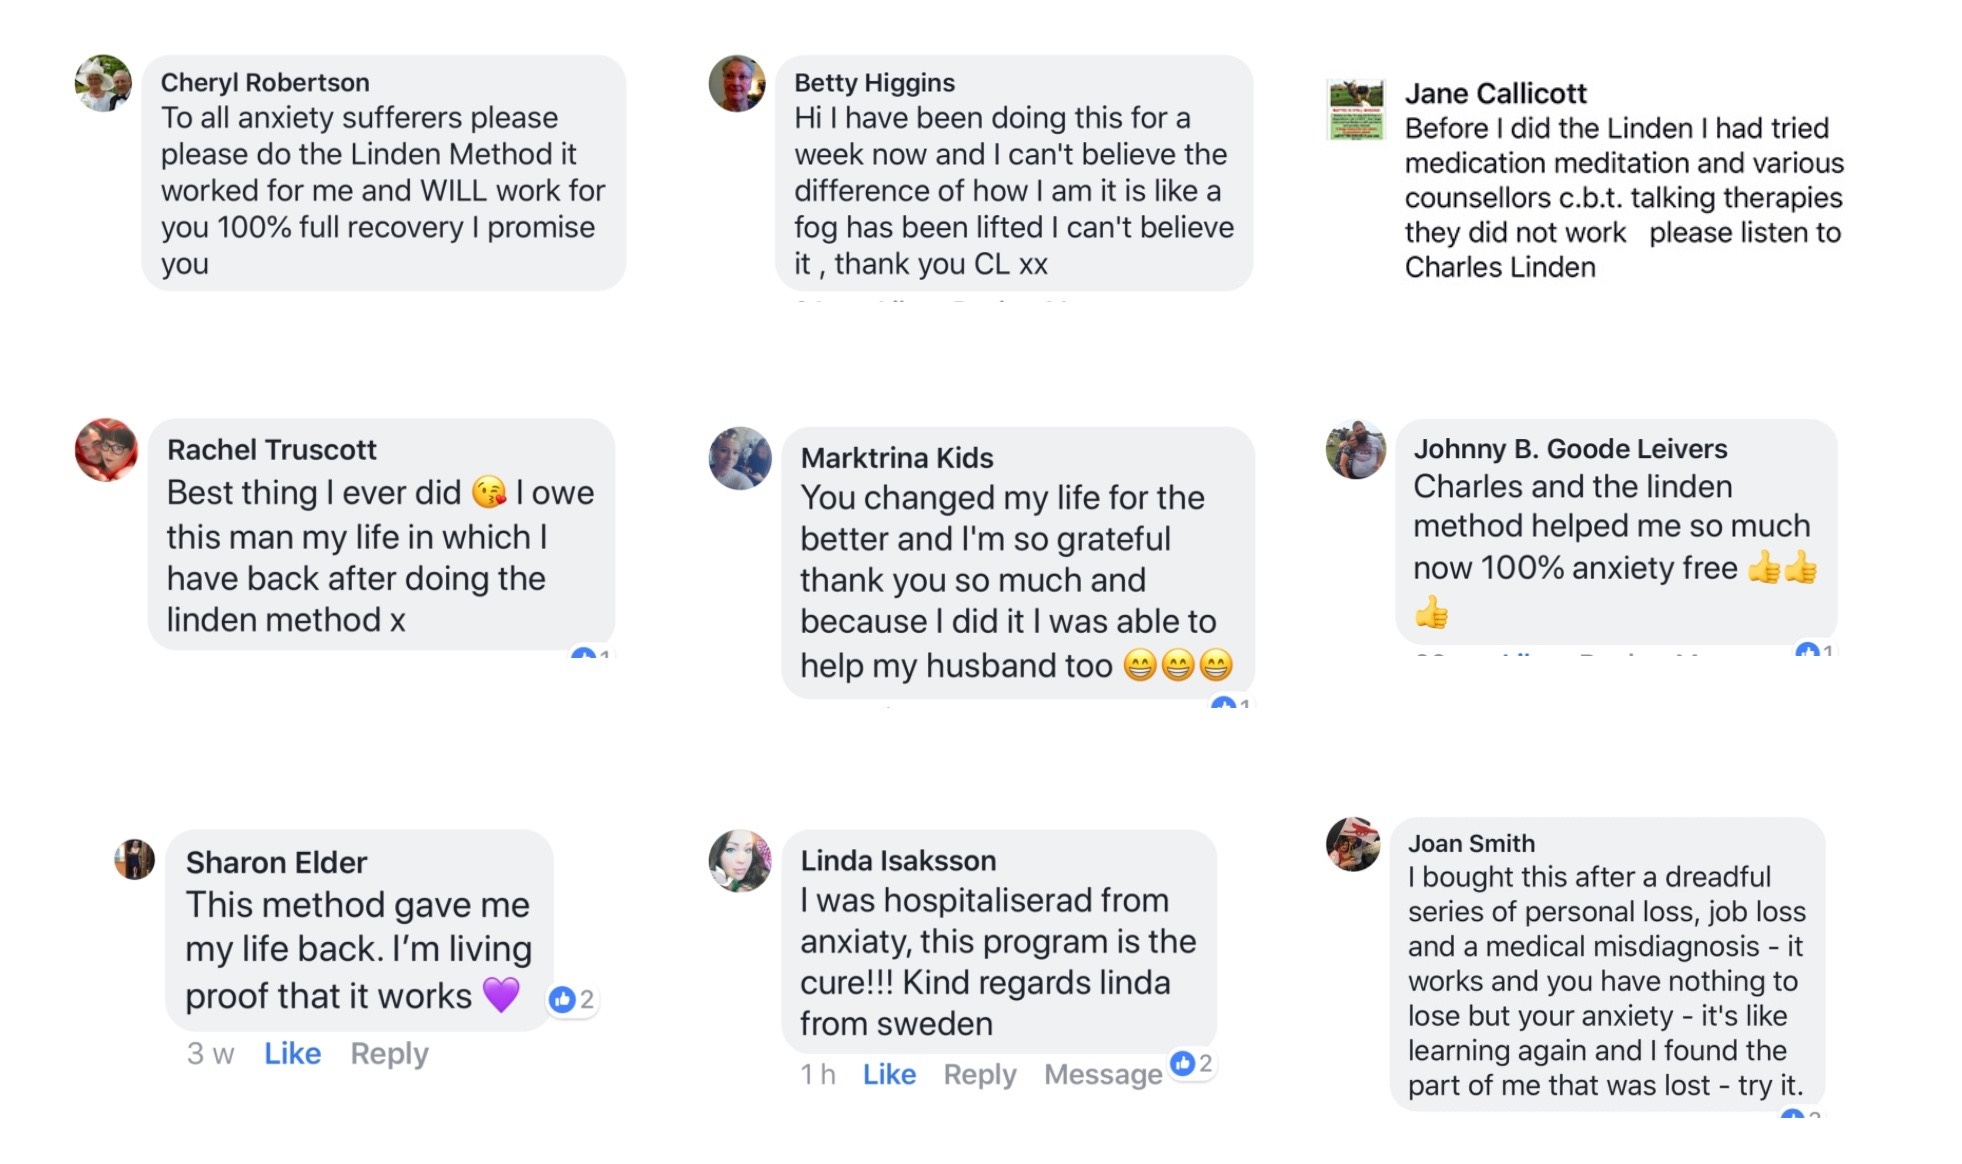Open Betty Higgins' profile photo
The image size is (1962, 1164).
(737, 84)
